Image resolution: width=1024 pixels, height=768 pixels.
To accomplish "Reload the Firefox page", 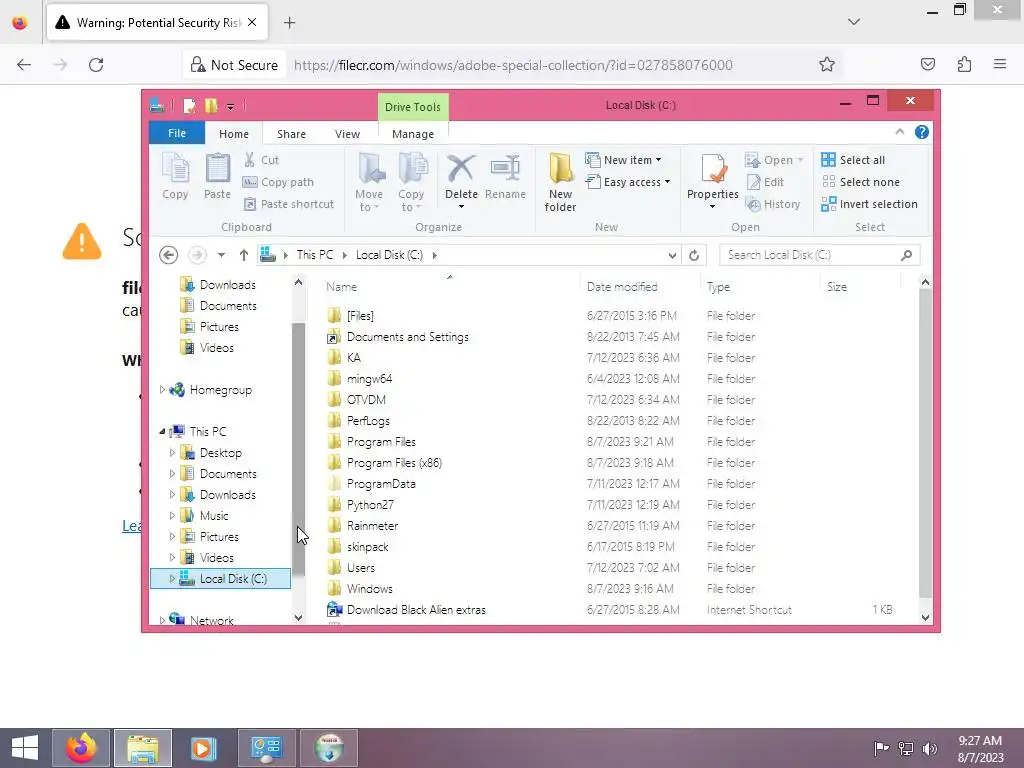I will [96, 65].
